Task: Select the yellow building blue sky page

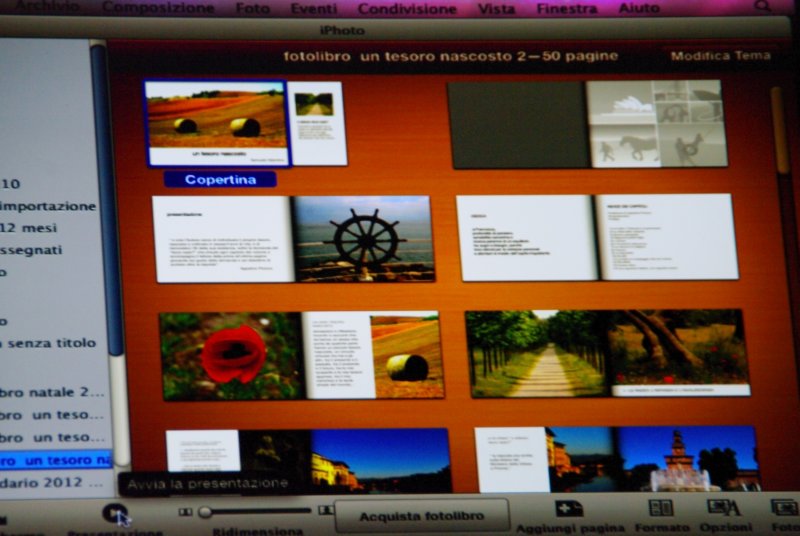Action: point(381,461)
